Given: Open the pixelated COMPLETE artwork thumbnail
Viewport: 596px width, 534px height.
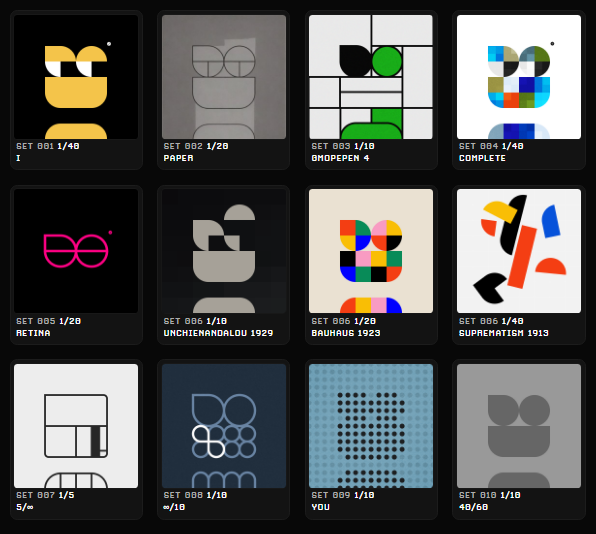Looking at the screenshot, I should [519, 77].
